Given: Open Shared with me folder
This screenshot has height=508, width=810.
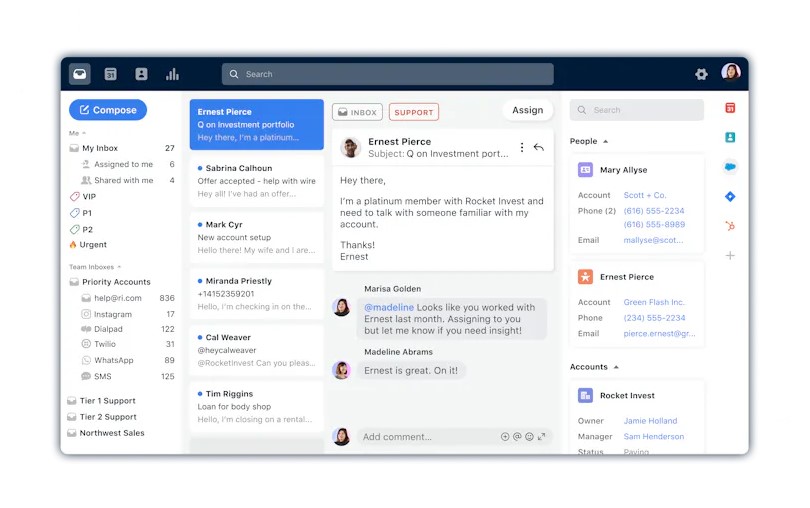Looking at the screenshot, I should (128, 180).
